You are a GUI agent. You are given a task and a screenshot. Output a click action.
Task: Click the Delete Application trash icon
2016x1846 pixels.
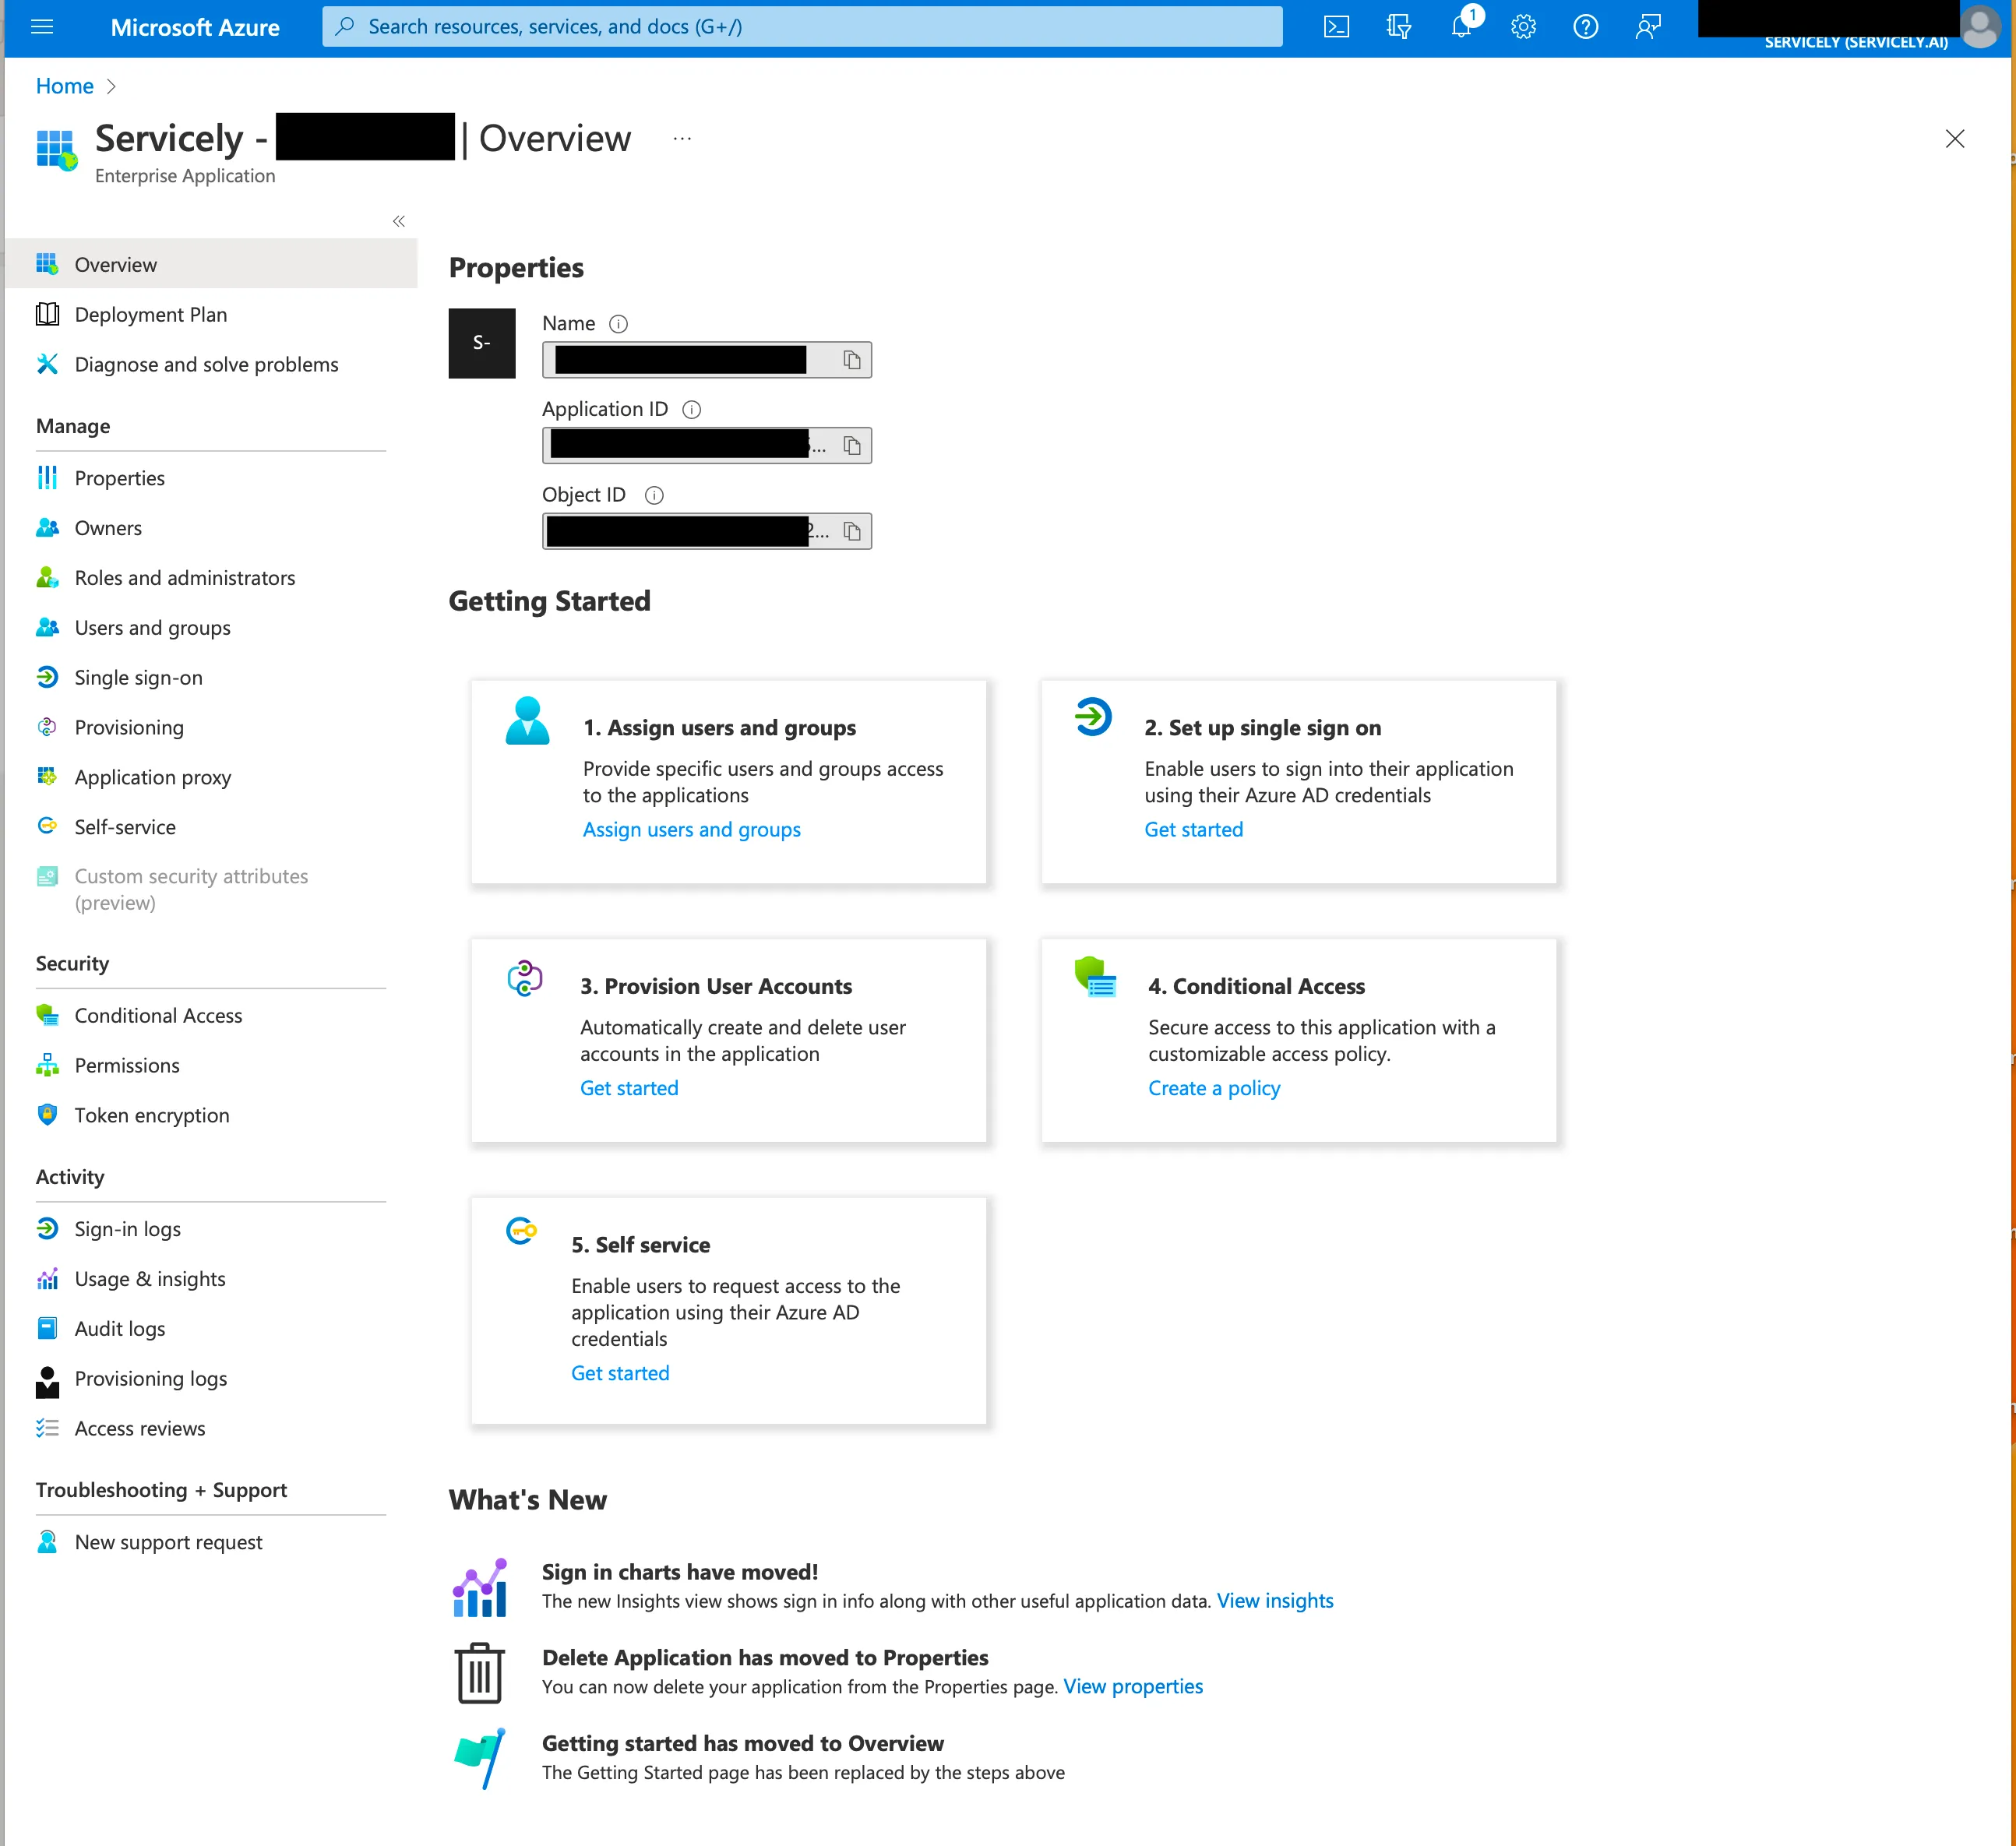[480, 1673]
